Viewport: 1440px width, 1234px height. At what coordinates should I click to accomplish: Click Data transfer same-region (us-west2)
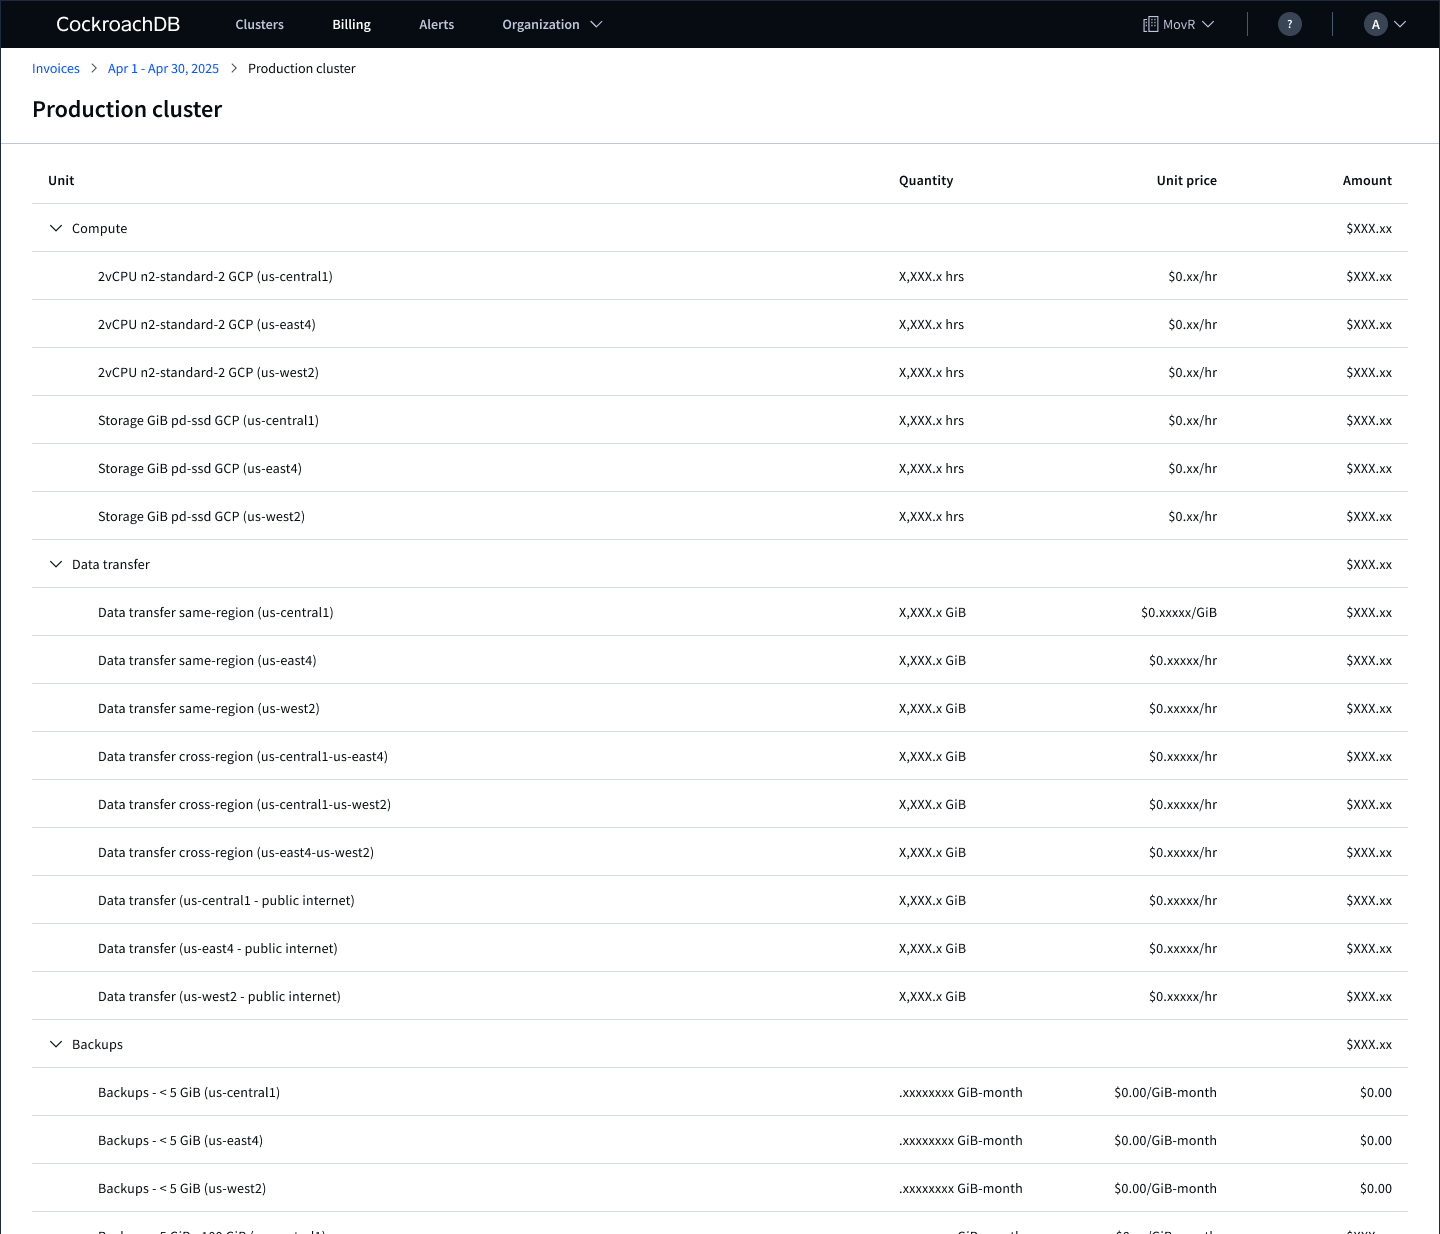click(209, 708)
